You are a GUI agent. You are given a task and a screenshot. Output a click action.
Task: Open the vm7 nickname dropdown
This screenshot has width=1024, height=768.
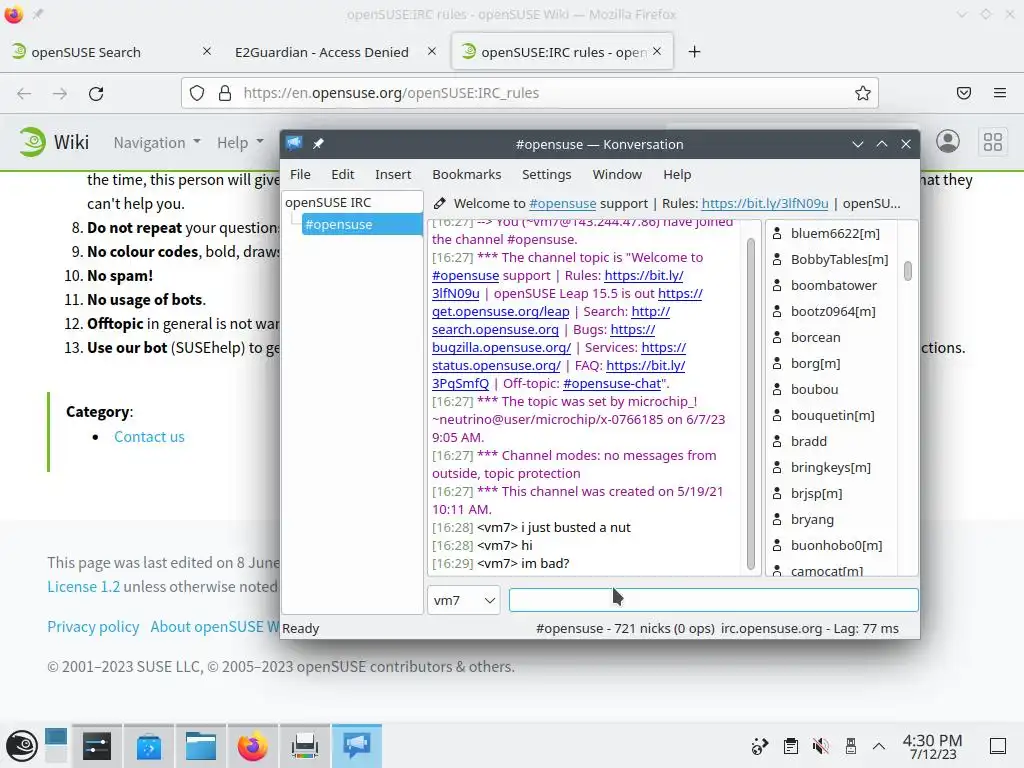pyautogui.click(x=464, y=600)
